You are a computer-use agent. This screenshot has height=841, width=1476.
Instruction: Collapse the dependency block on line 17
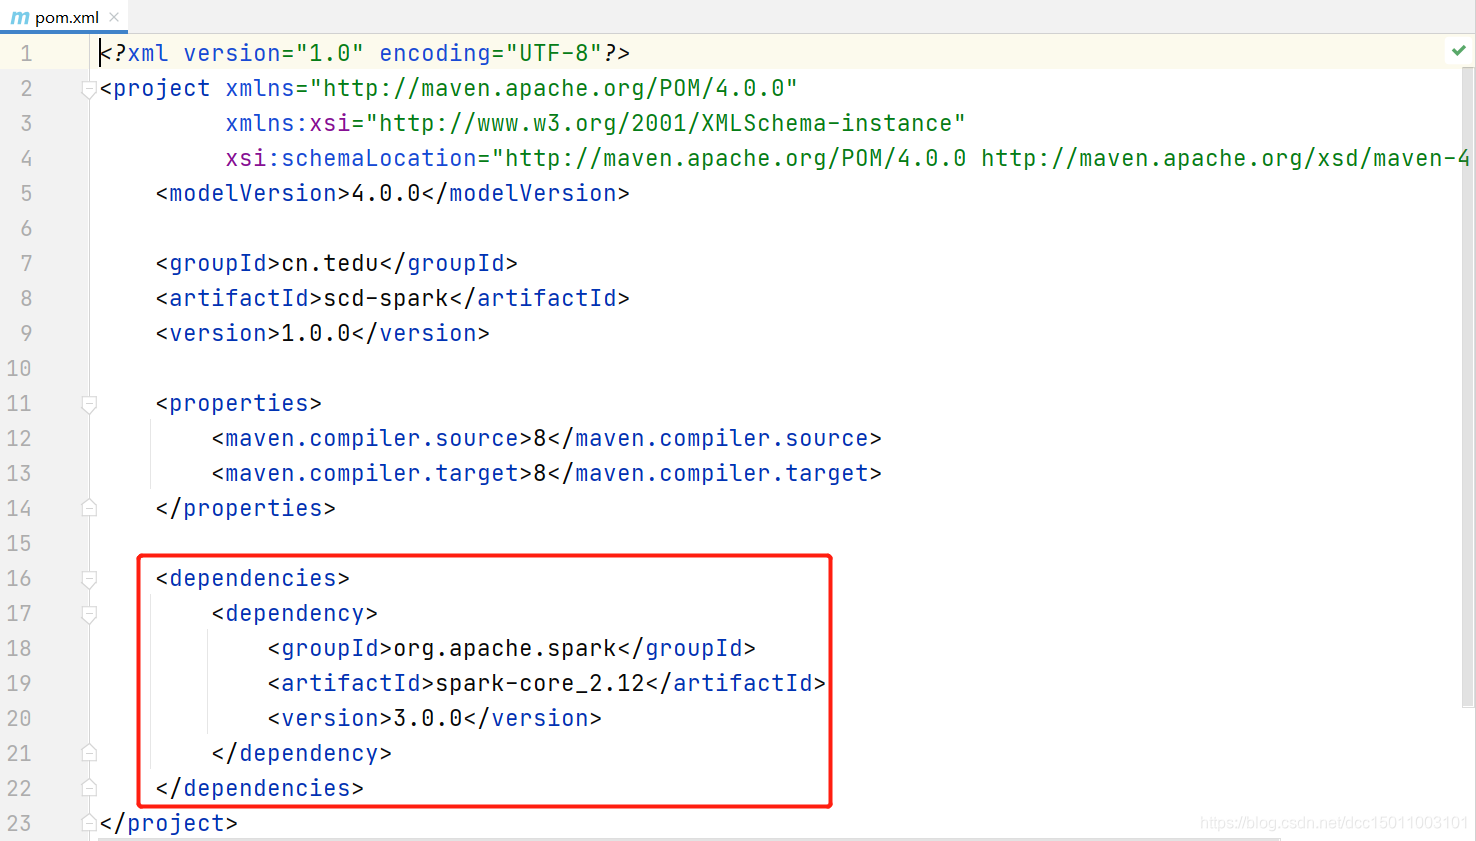(x=89, y=614)
